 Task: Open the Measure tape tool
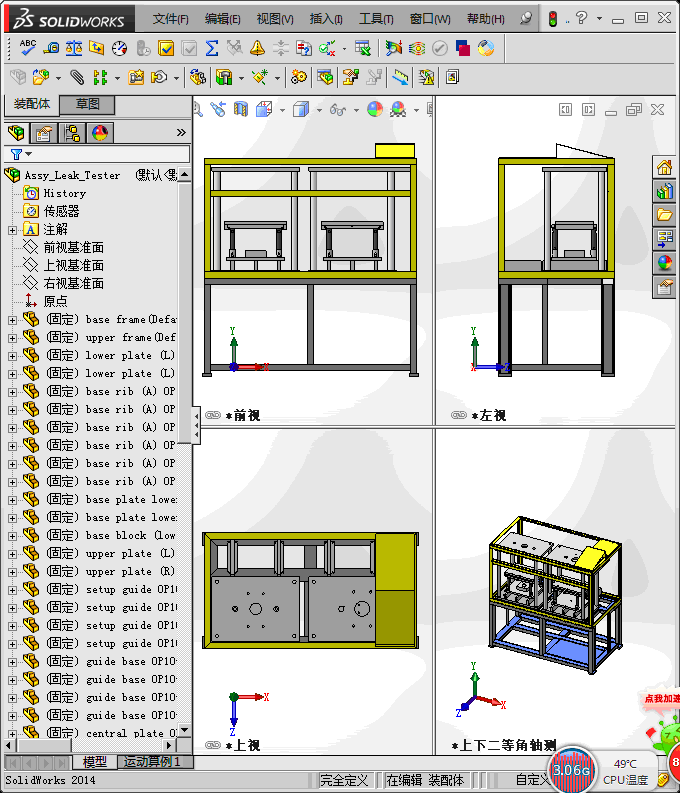[x=51, y=48]
